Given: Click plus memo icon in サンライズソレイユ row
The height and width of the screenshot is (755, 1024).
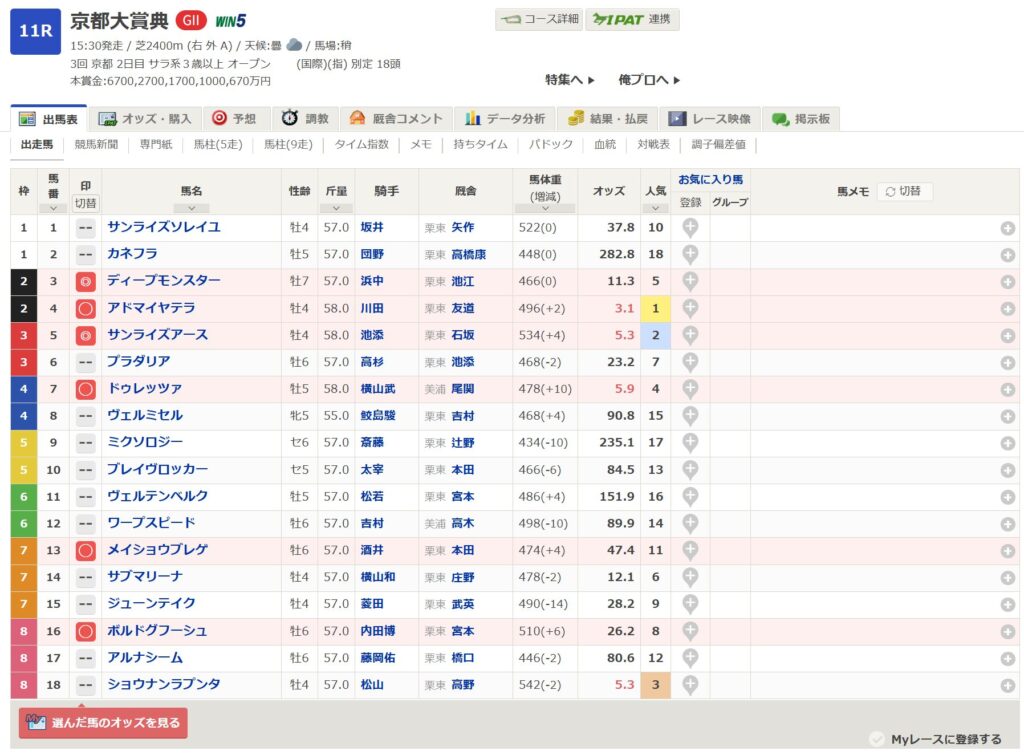Looking at the screenshot, I should pos(1007,228).
